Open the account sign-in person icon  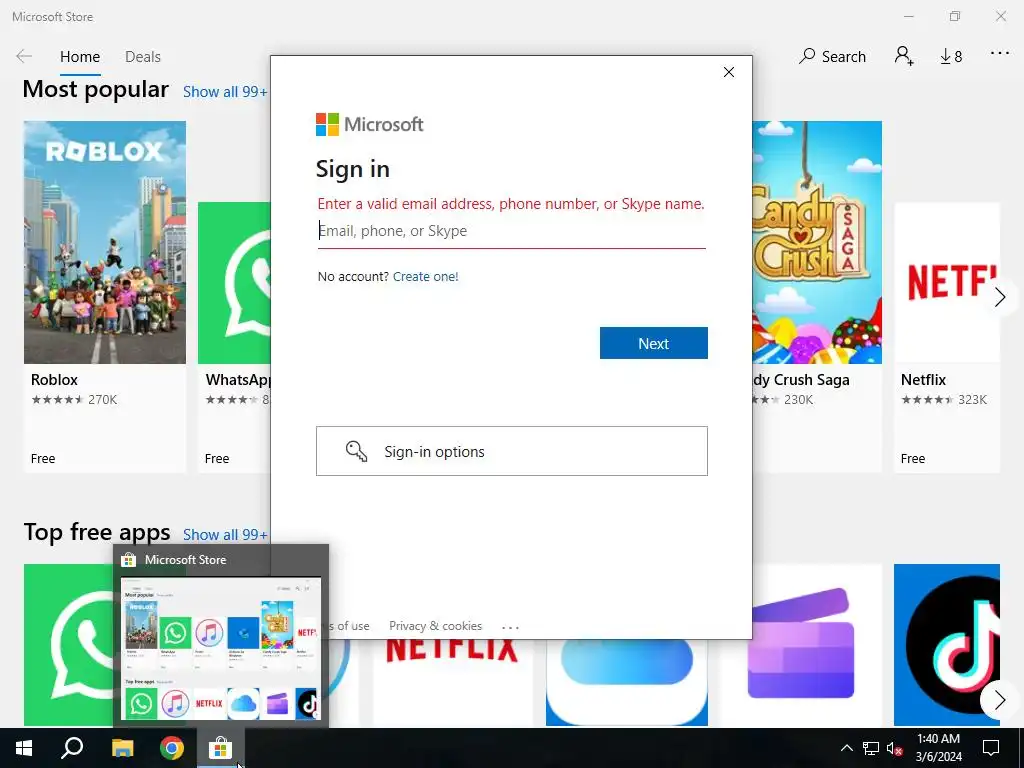[904, 56]
